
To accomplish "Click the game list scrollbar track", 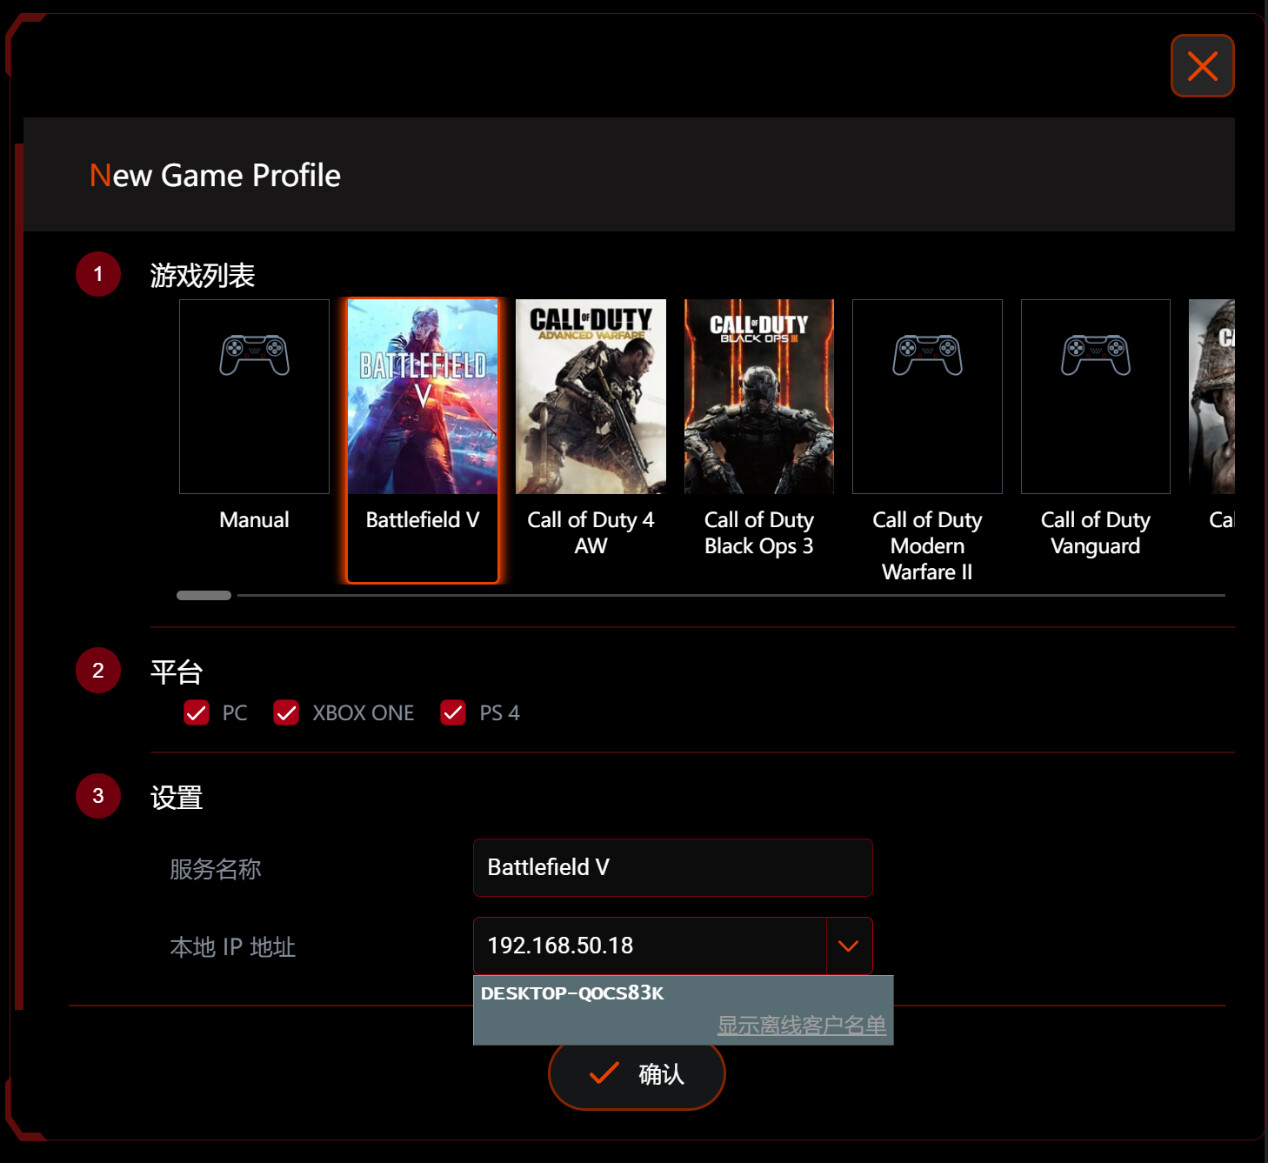I will click(x=730, y=595).
